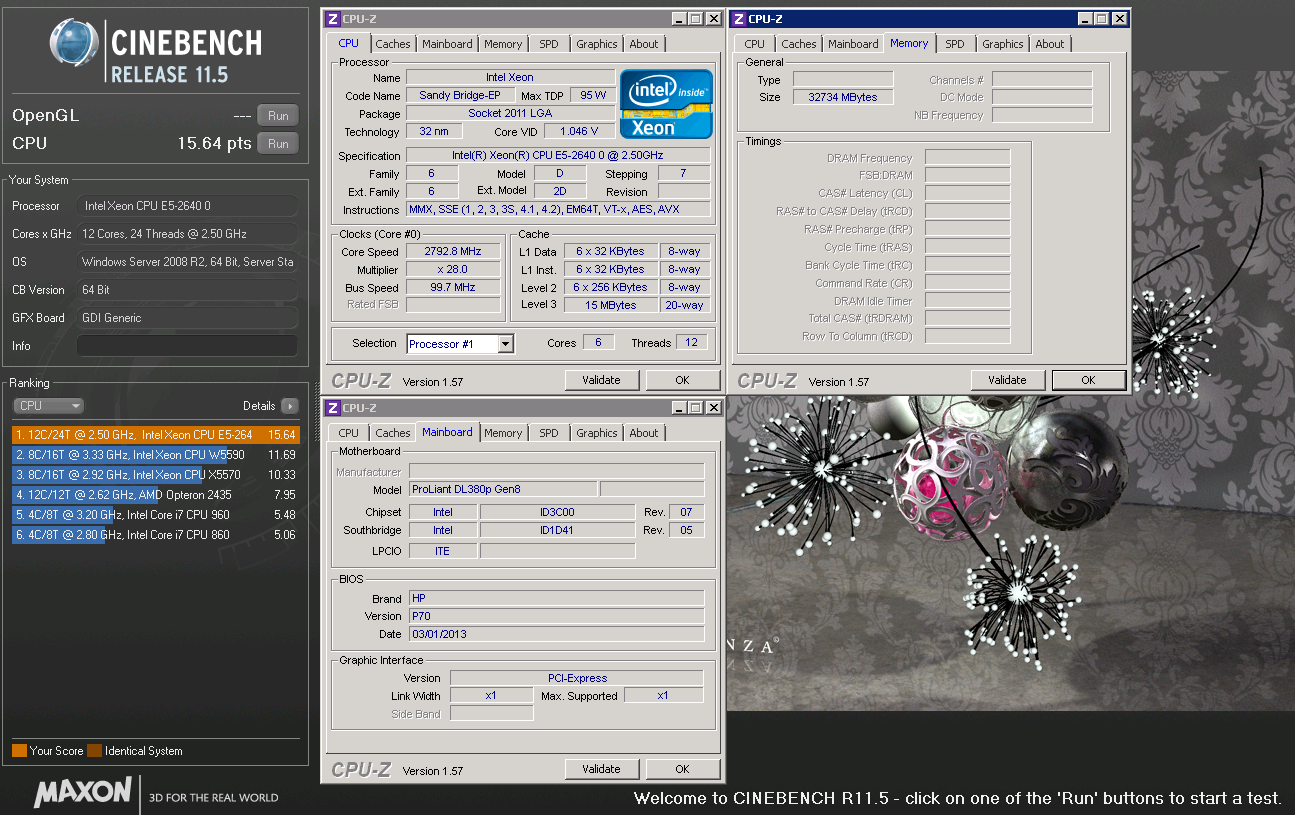Select Graphics tab in bottom Mainboard CPU-Z window
This screenshot has width=1295, height=815.
[597, 433]
